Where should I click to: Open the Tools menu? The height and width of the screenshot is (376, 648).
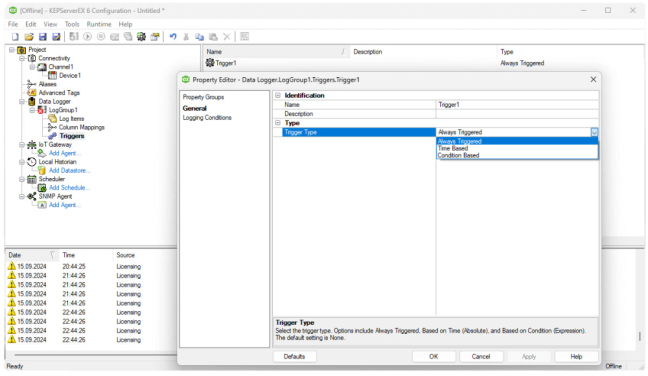[72, 24]
